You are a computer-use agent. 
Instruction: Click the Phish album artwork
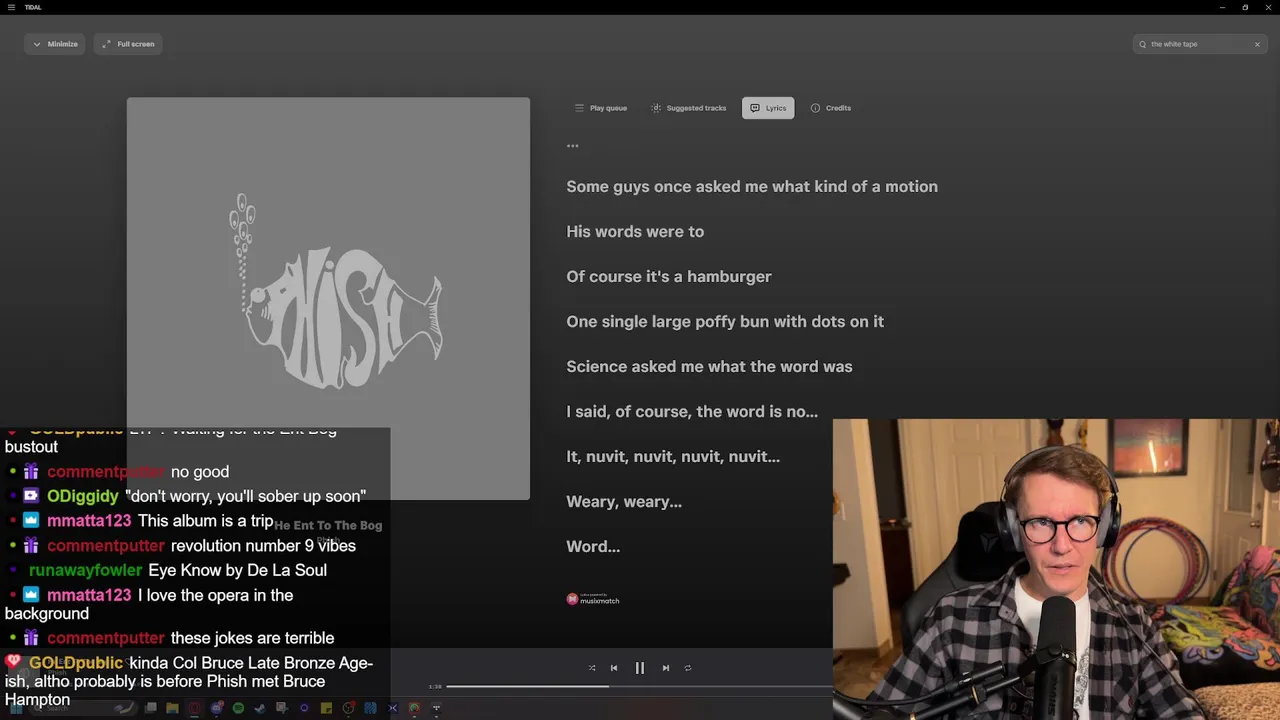tap(328, 298)
